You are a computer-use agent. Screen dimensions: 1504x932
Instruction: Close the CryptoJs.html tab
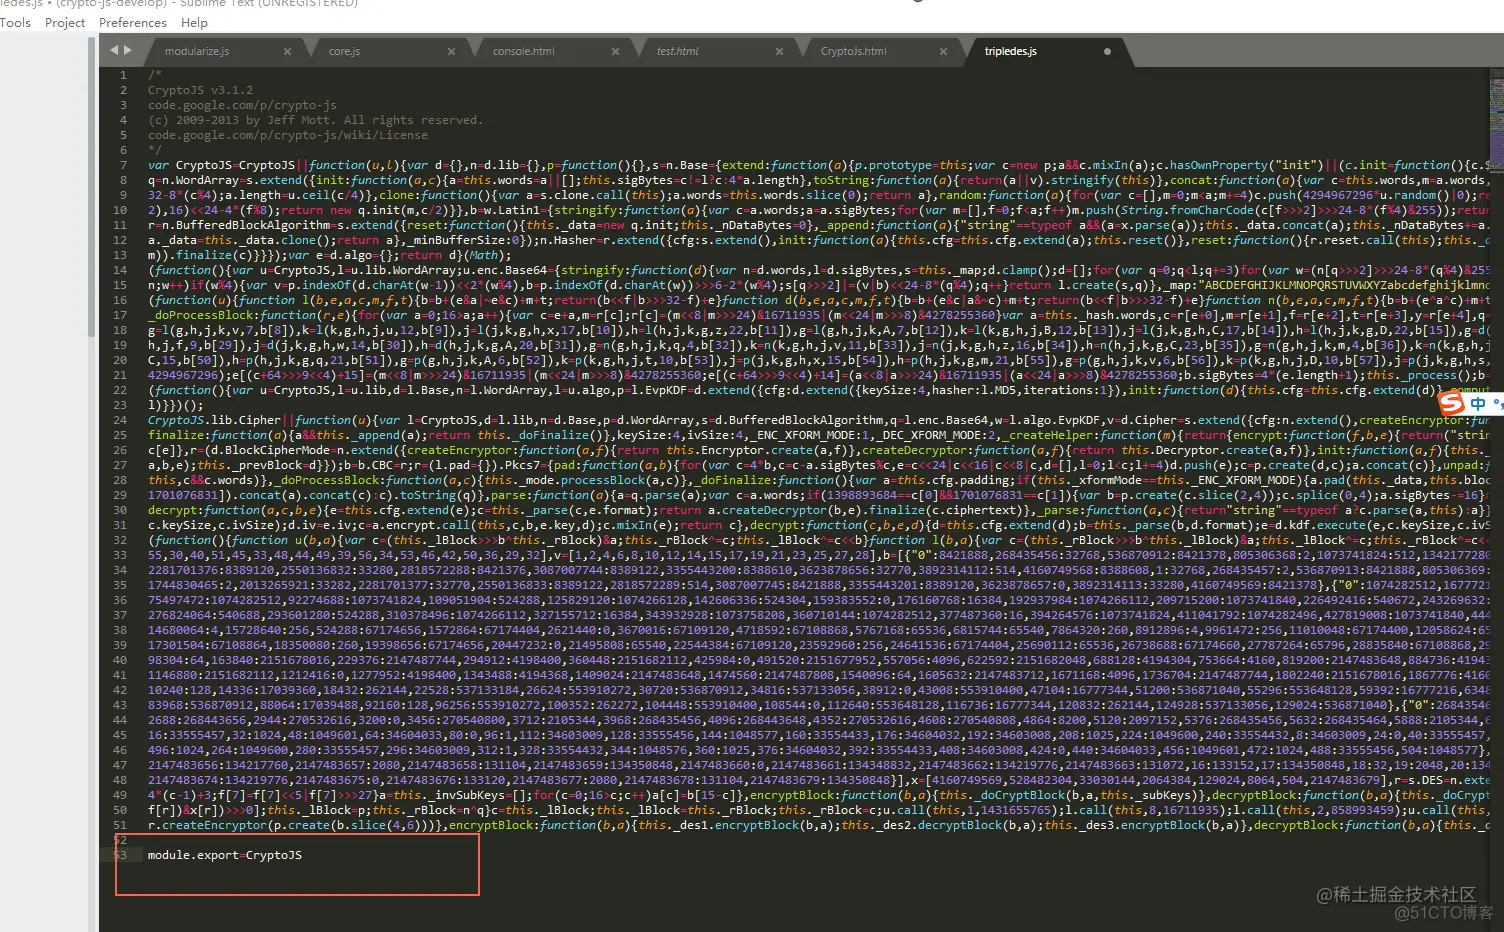pos(943,51)
